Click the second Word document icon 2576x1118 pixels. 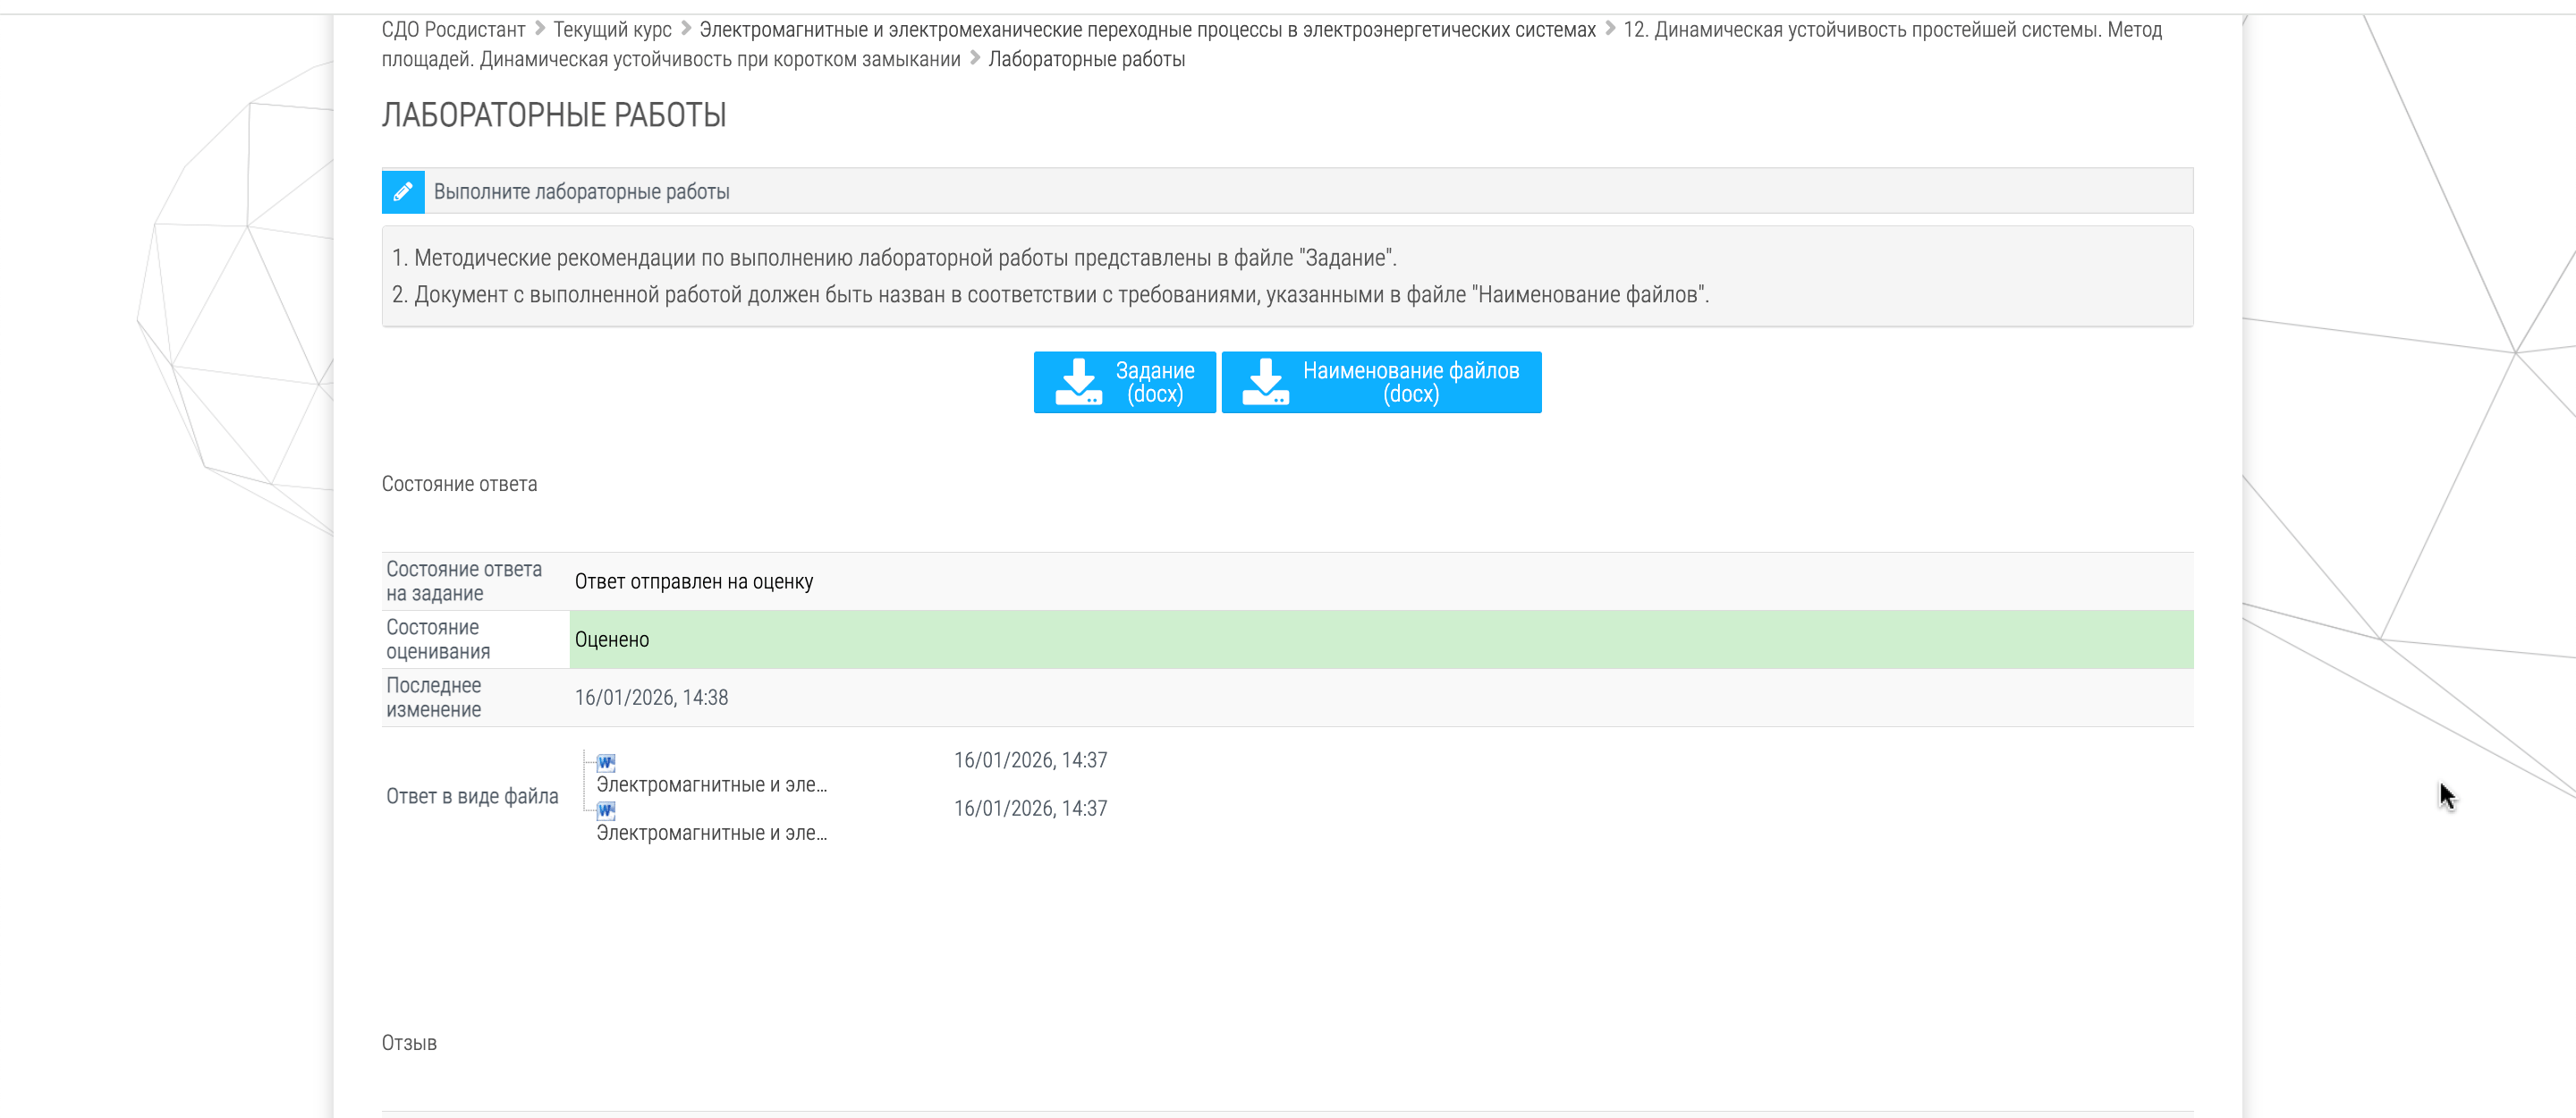(606, 810)
